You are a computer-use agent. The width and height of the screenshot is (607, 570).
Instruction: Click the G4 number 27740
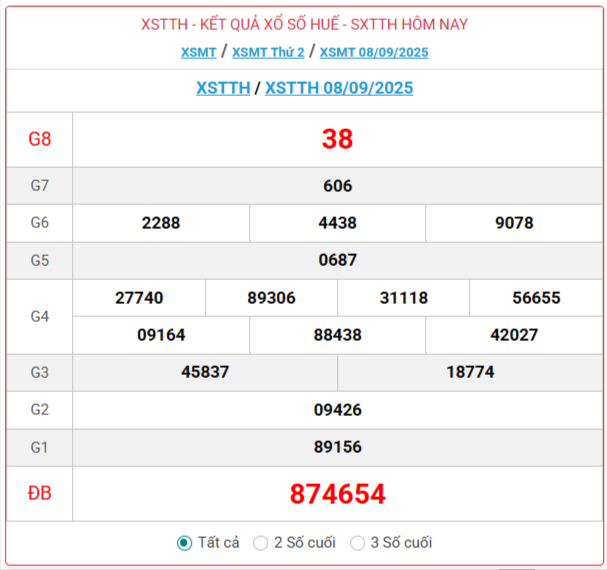coord(139,298)
